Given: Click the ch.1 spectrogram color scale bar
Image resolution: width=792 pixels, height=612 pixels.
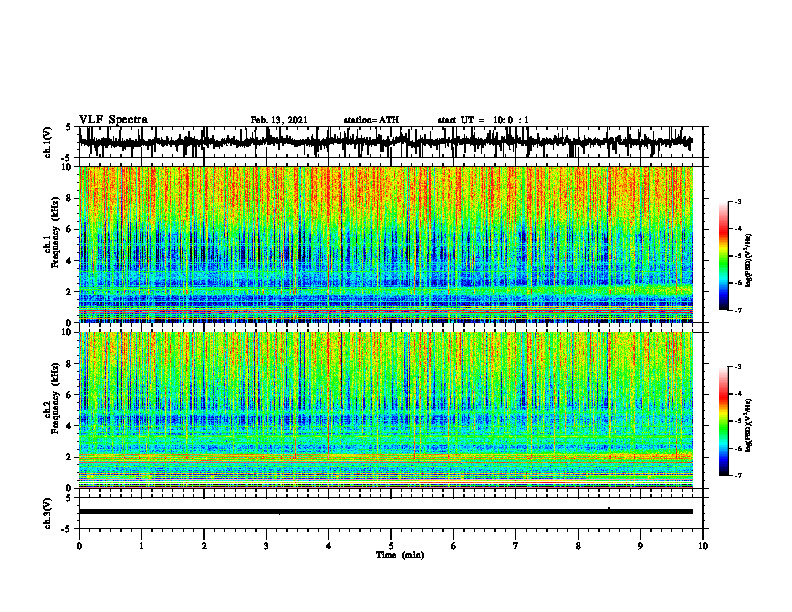Looking at the screenshot, I should pos(724,256).
